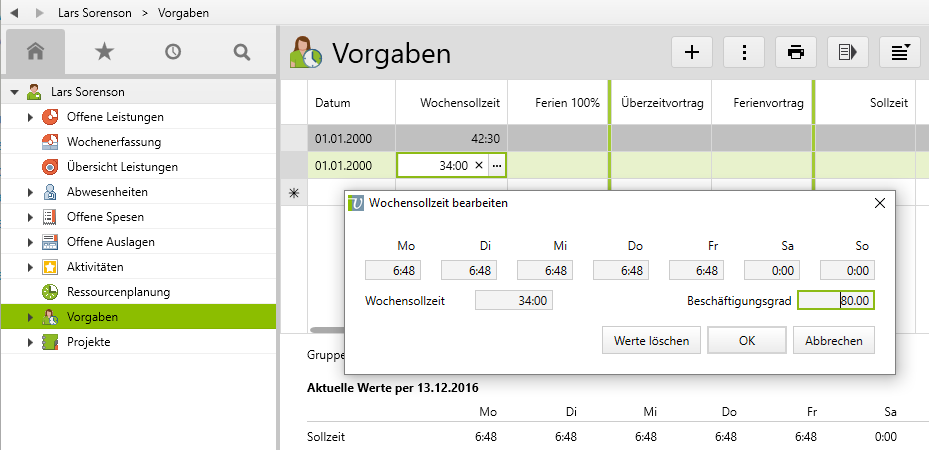
Task: Click the ellipsis button in Wochensollzeit cell
Action: (x=497, y=165)
